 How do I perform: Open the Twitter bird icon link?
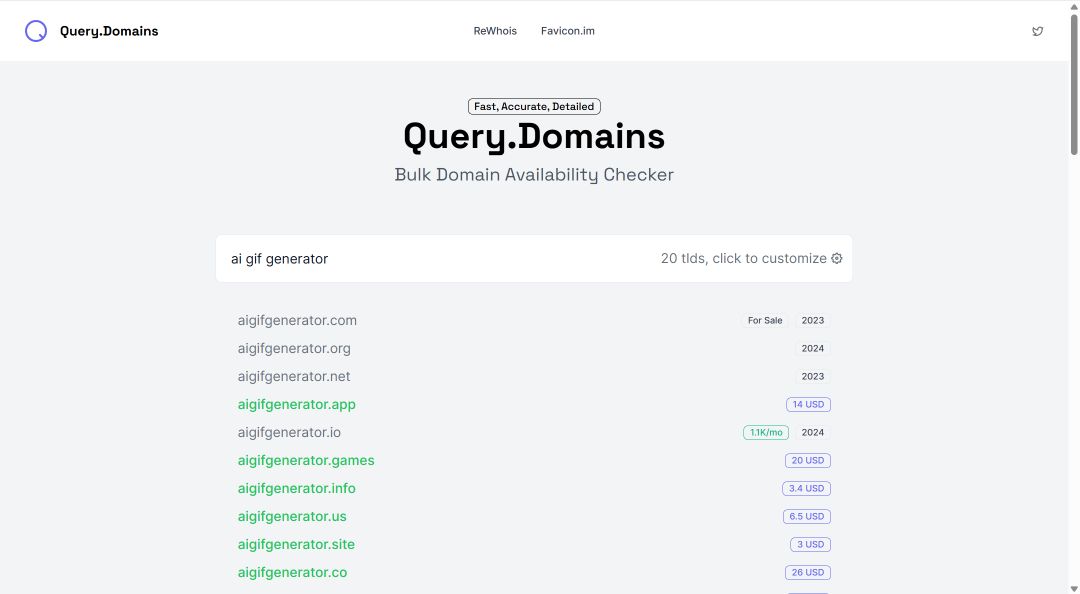point(1037,31)
